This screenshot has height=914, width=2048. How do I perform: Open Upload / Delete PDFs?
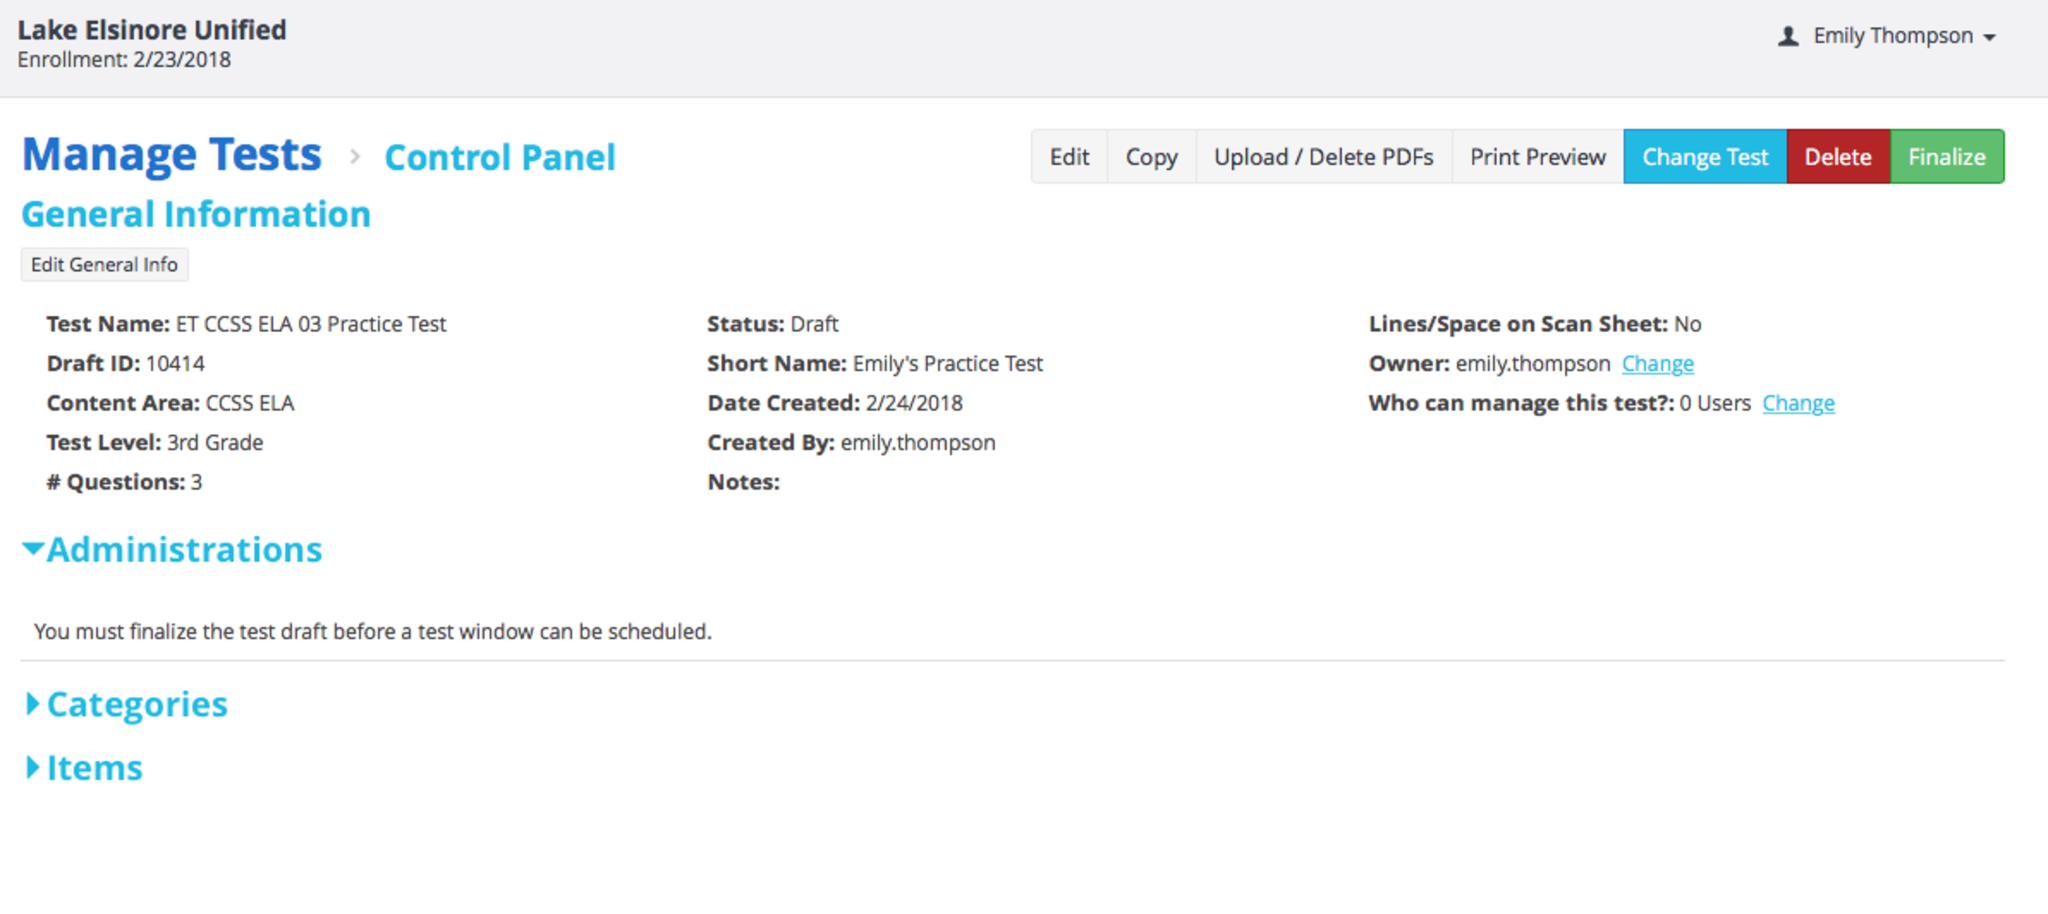pos(1323,157)
